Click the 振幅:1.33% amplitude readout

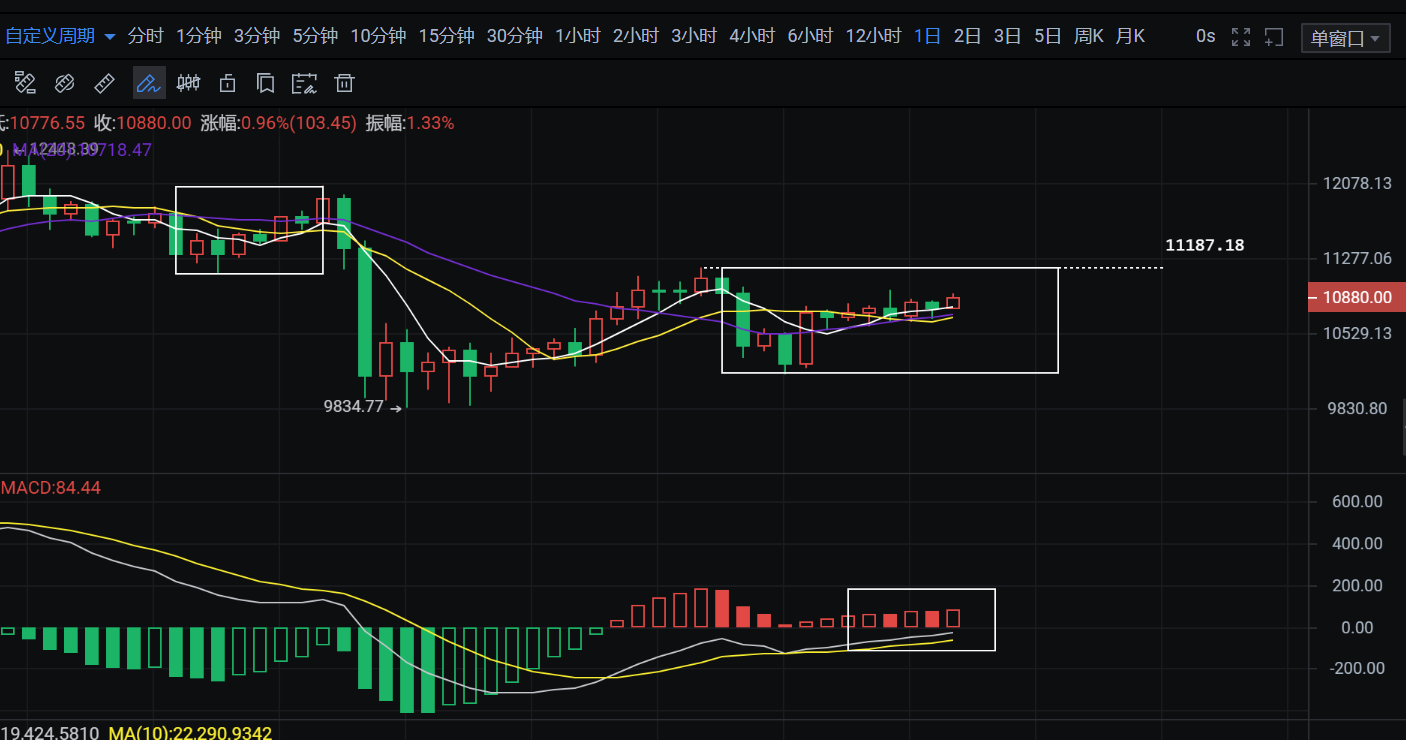point(410,123)
